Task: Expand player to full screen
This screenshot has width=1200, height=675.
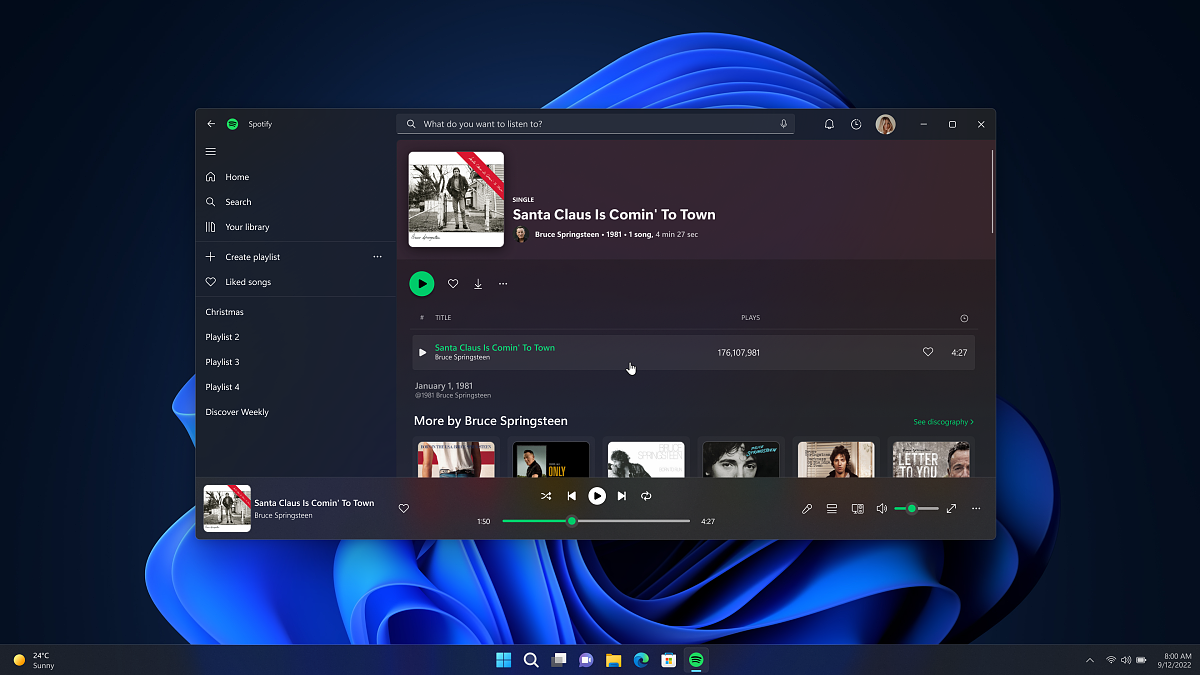Action: 951,509
